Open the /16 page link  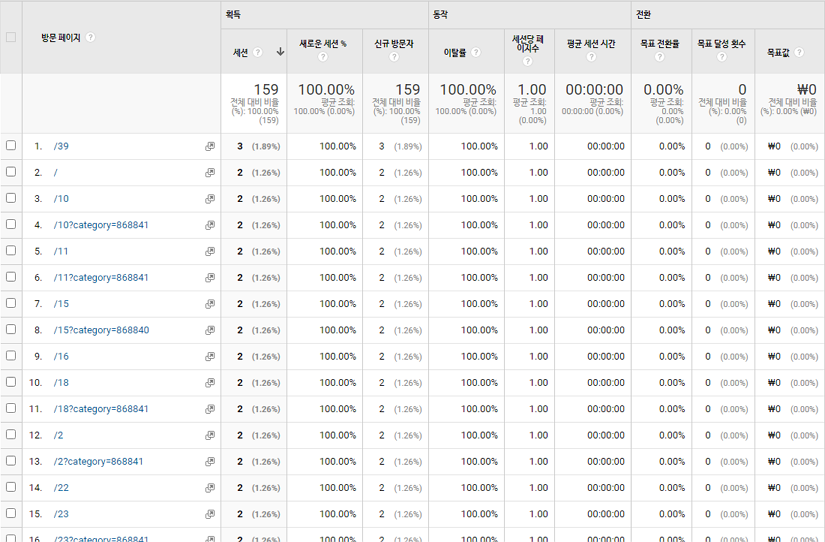61,357
